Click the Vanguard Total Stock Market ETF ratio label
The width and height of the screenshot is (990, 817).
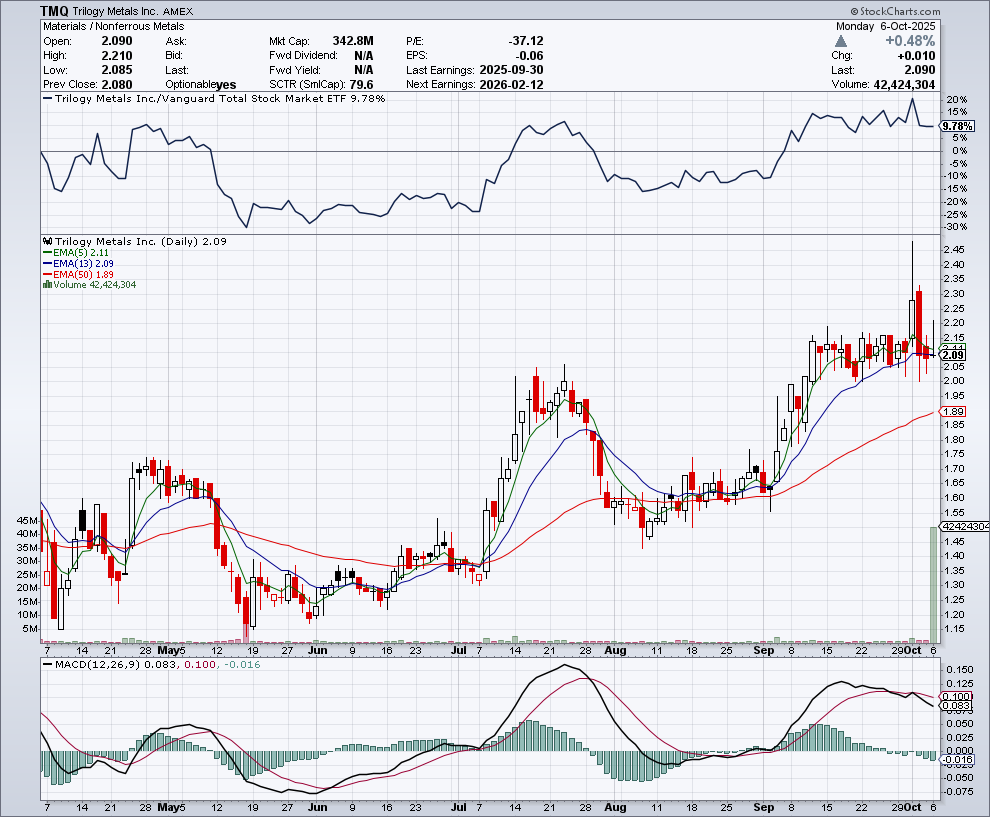(x=220, y=98)
